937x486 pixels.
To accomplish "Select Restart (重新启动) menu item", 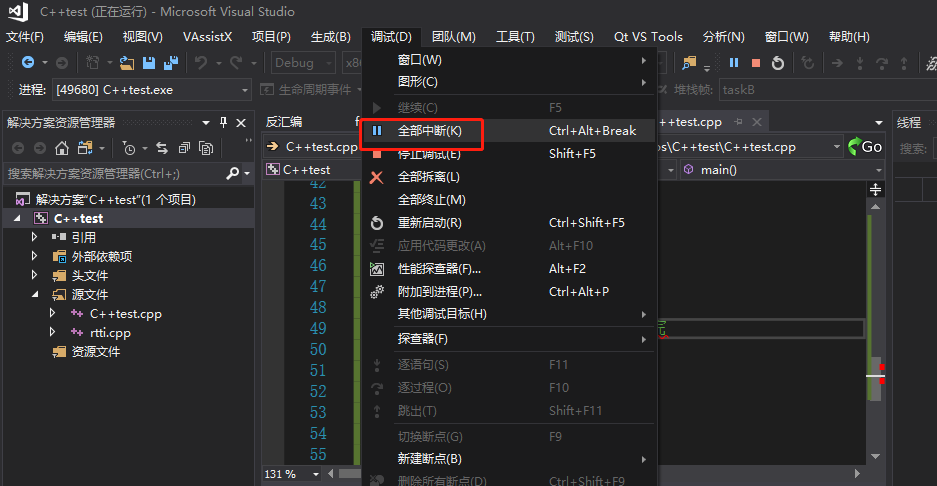I will pos(509,223).
